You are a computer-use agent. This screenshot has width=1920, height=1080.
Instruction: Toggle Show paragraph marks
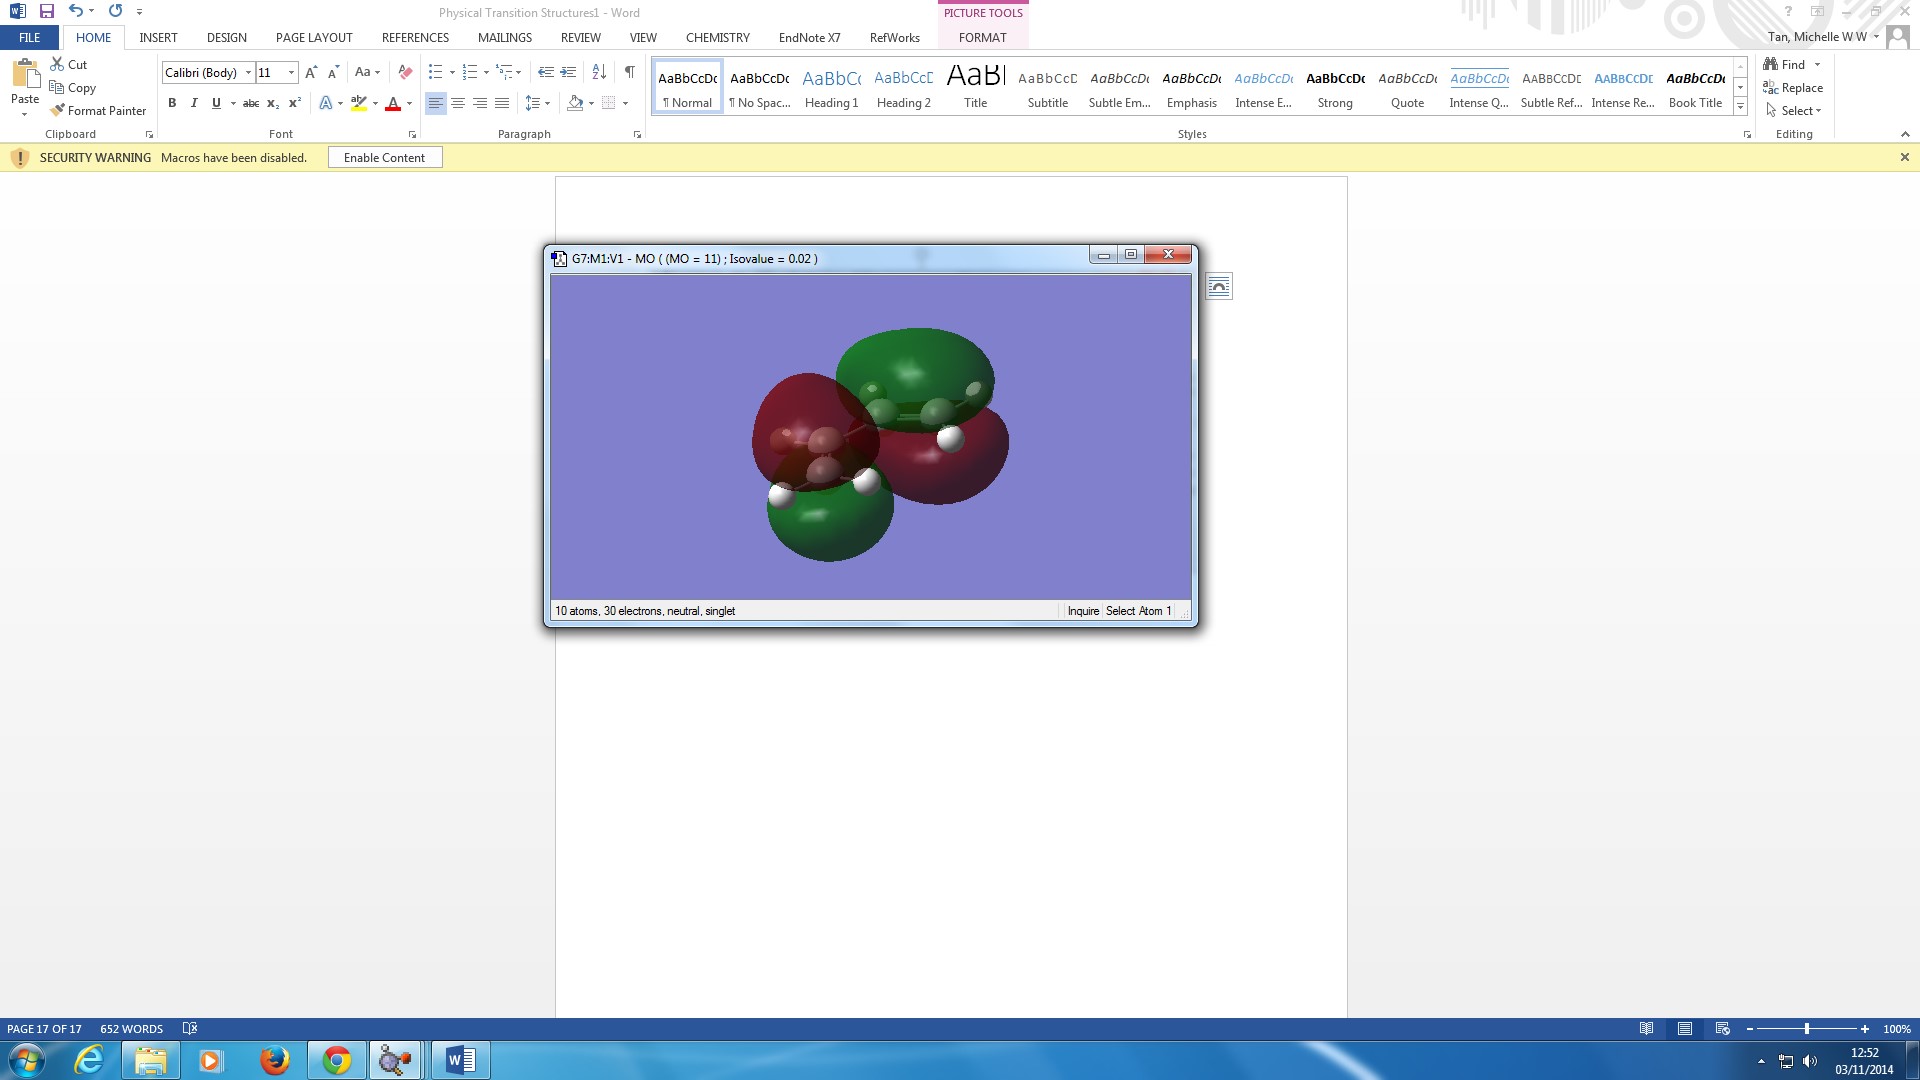[629, 72]
